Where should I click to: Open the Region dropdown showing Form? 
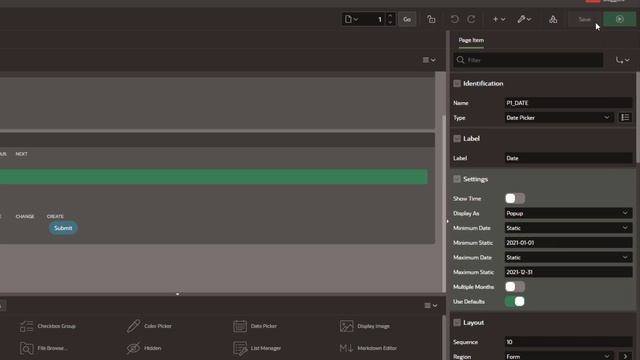point(559,356)
